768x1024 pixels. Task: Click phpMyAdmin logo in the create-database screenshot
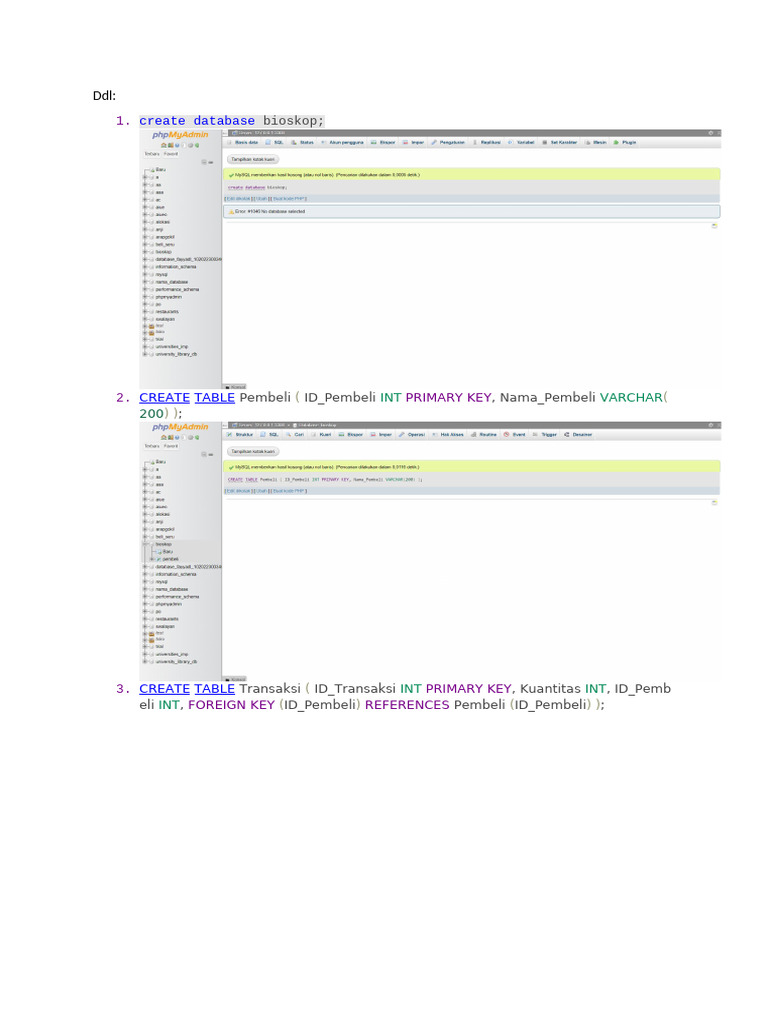click(x=180, y=135)
